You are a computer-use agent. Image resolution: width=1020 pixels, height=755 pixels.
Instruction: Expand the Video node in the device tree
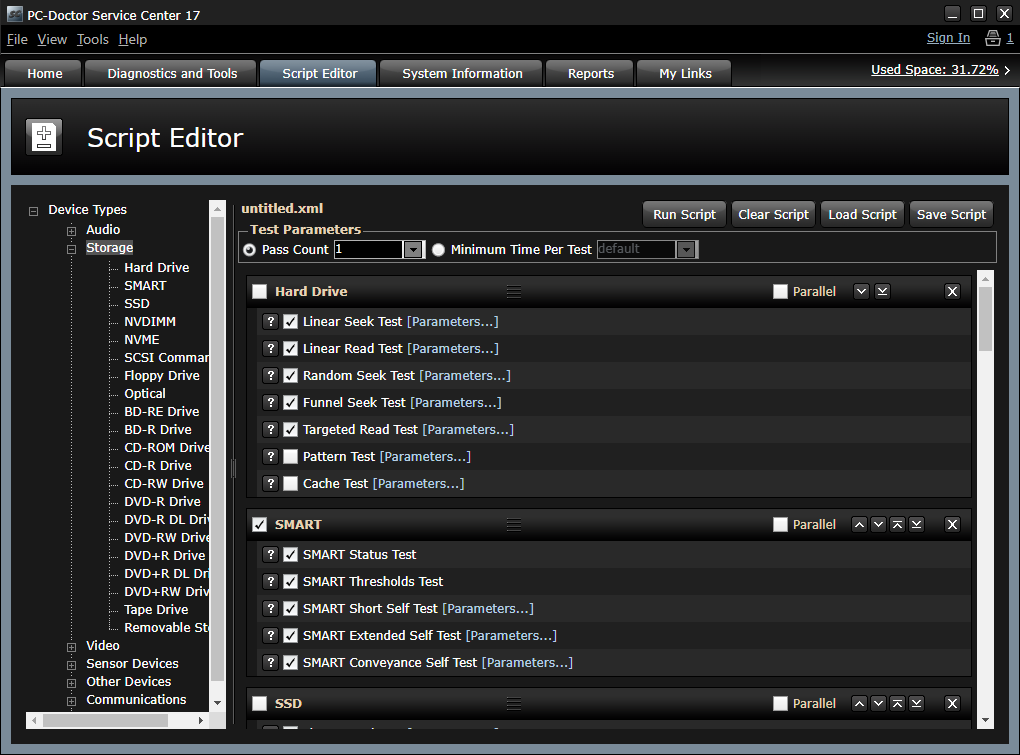tap(72, 646)
